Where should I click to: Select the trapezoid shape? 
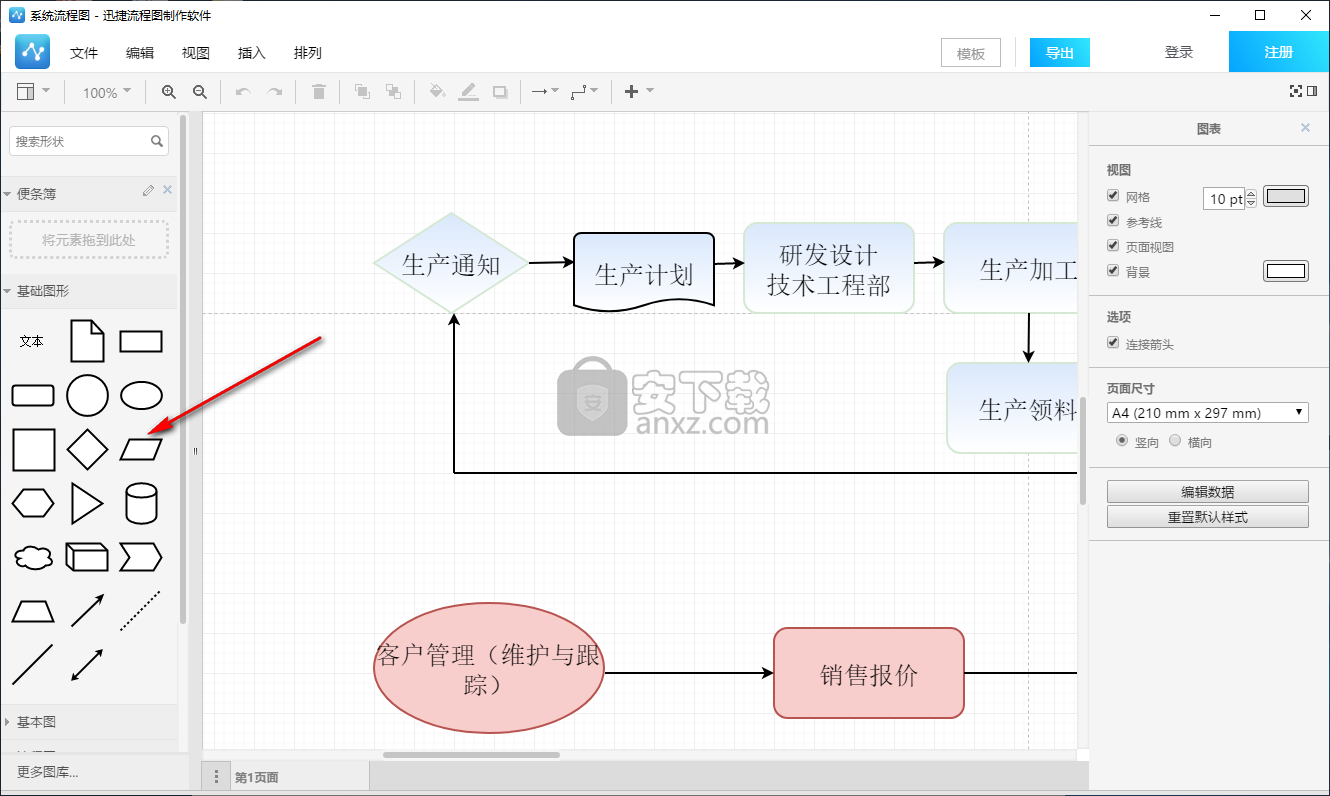coord(33,611)
